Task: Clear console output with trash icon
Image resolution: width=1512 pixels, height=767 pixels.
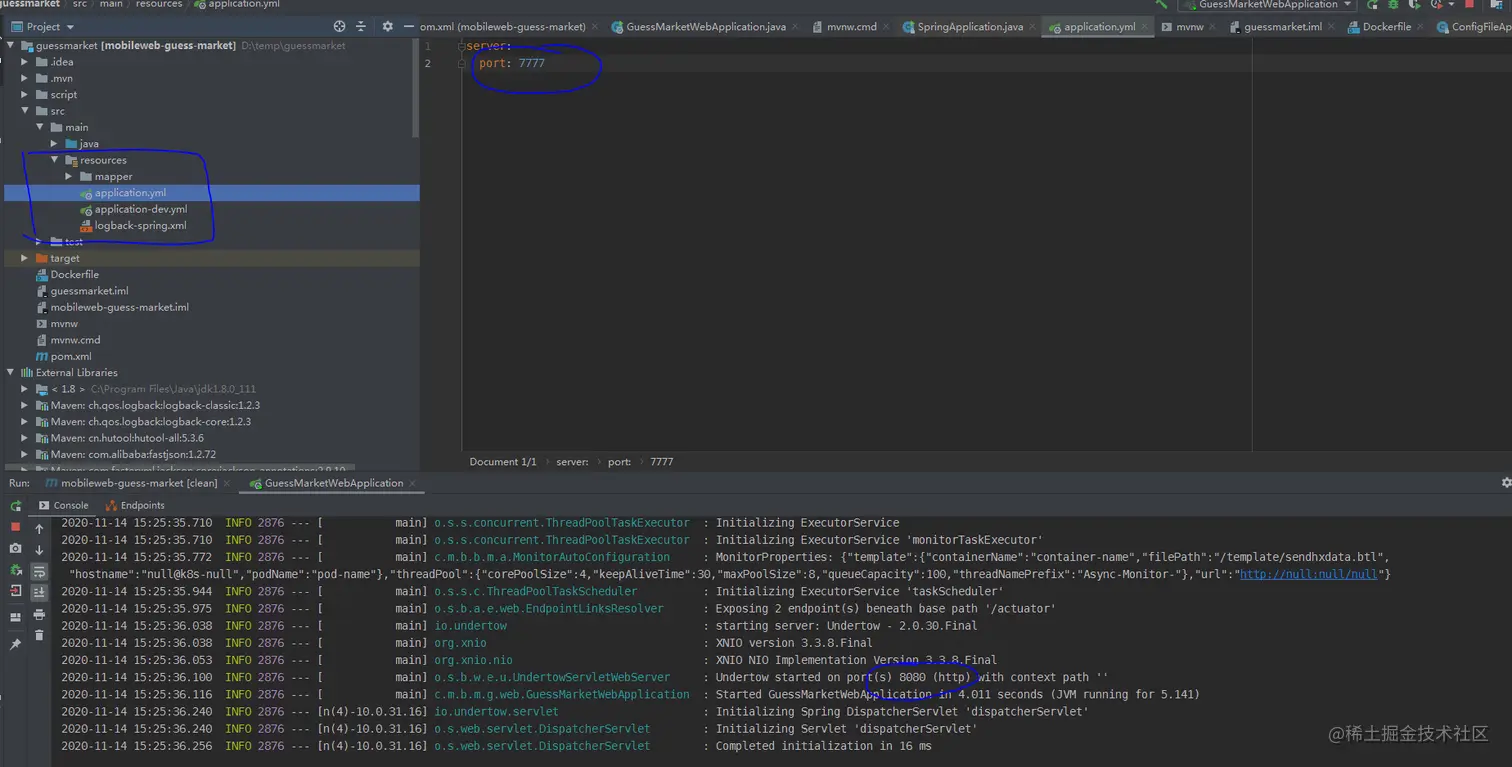Action: tap(39, 635)
